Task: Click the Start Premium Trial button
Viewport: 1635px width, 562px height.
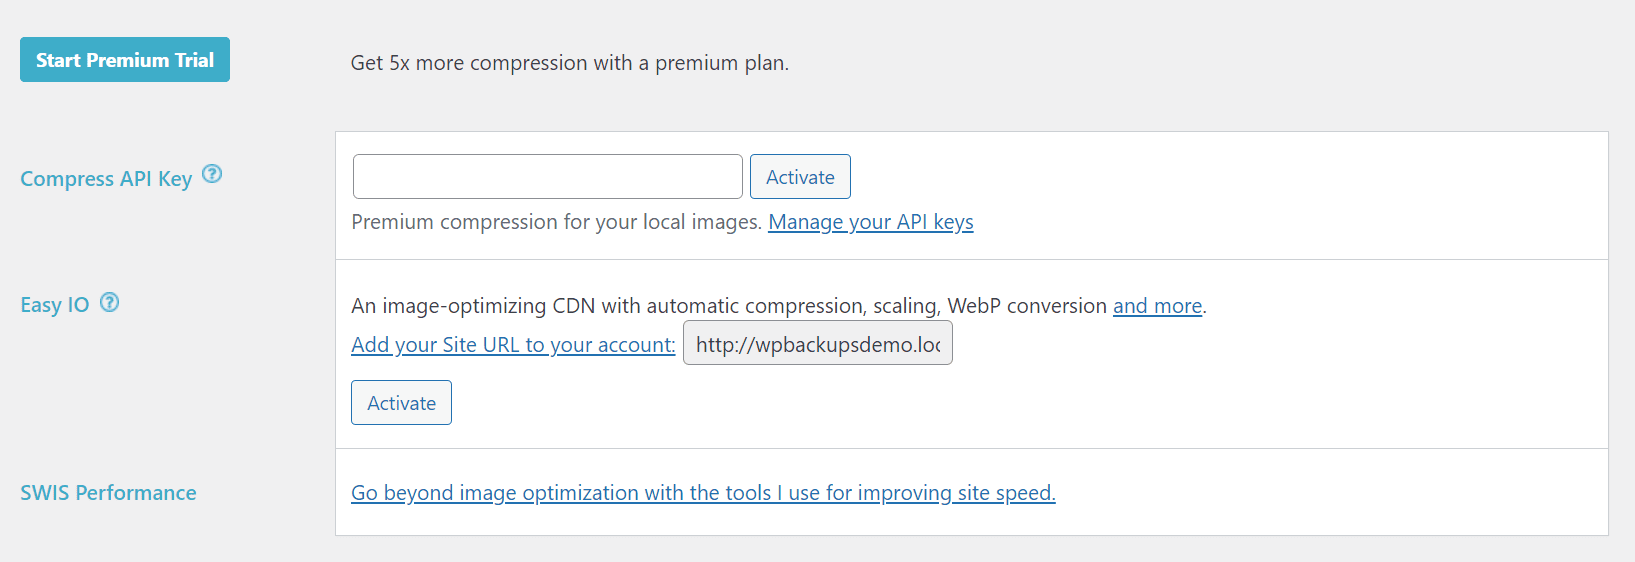Action: [125, 60]
